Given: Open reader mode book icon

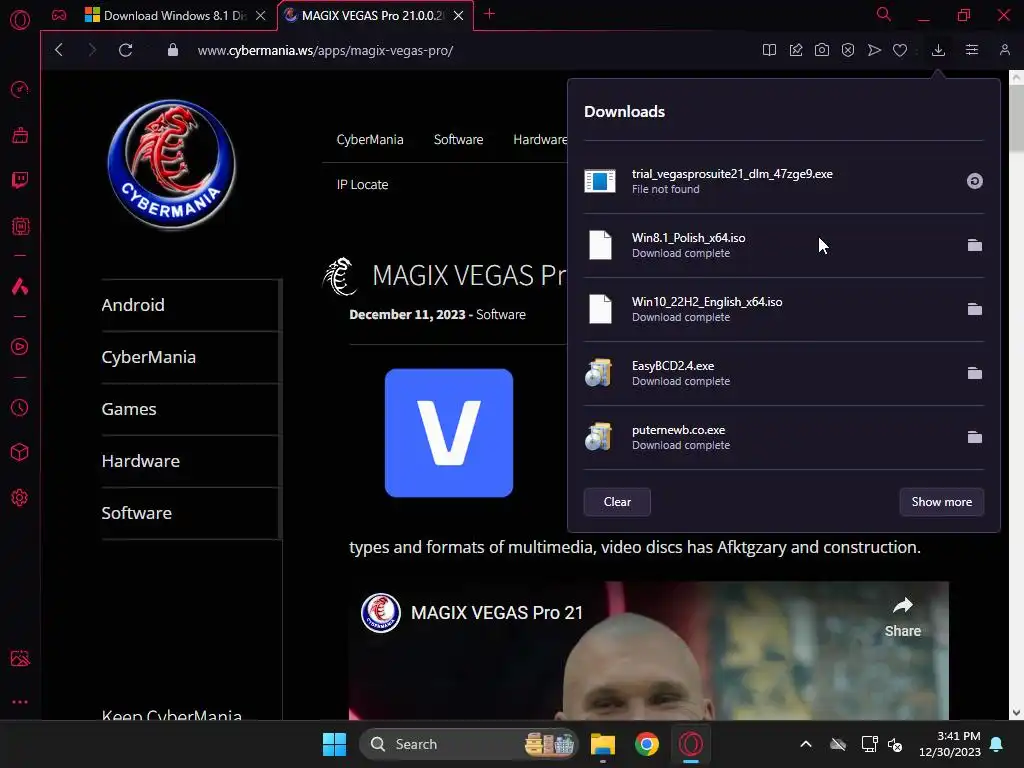Looking at the screenshot, I should pyautogui.click(x=769, y=50).
